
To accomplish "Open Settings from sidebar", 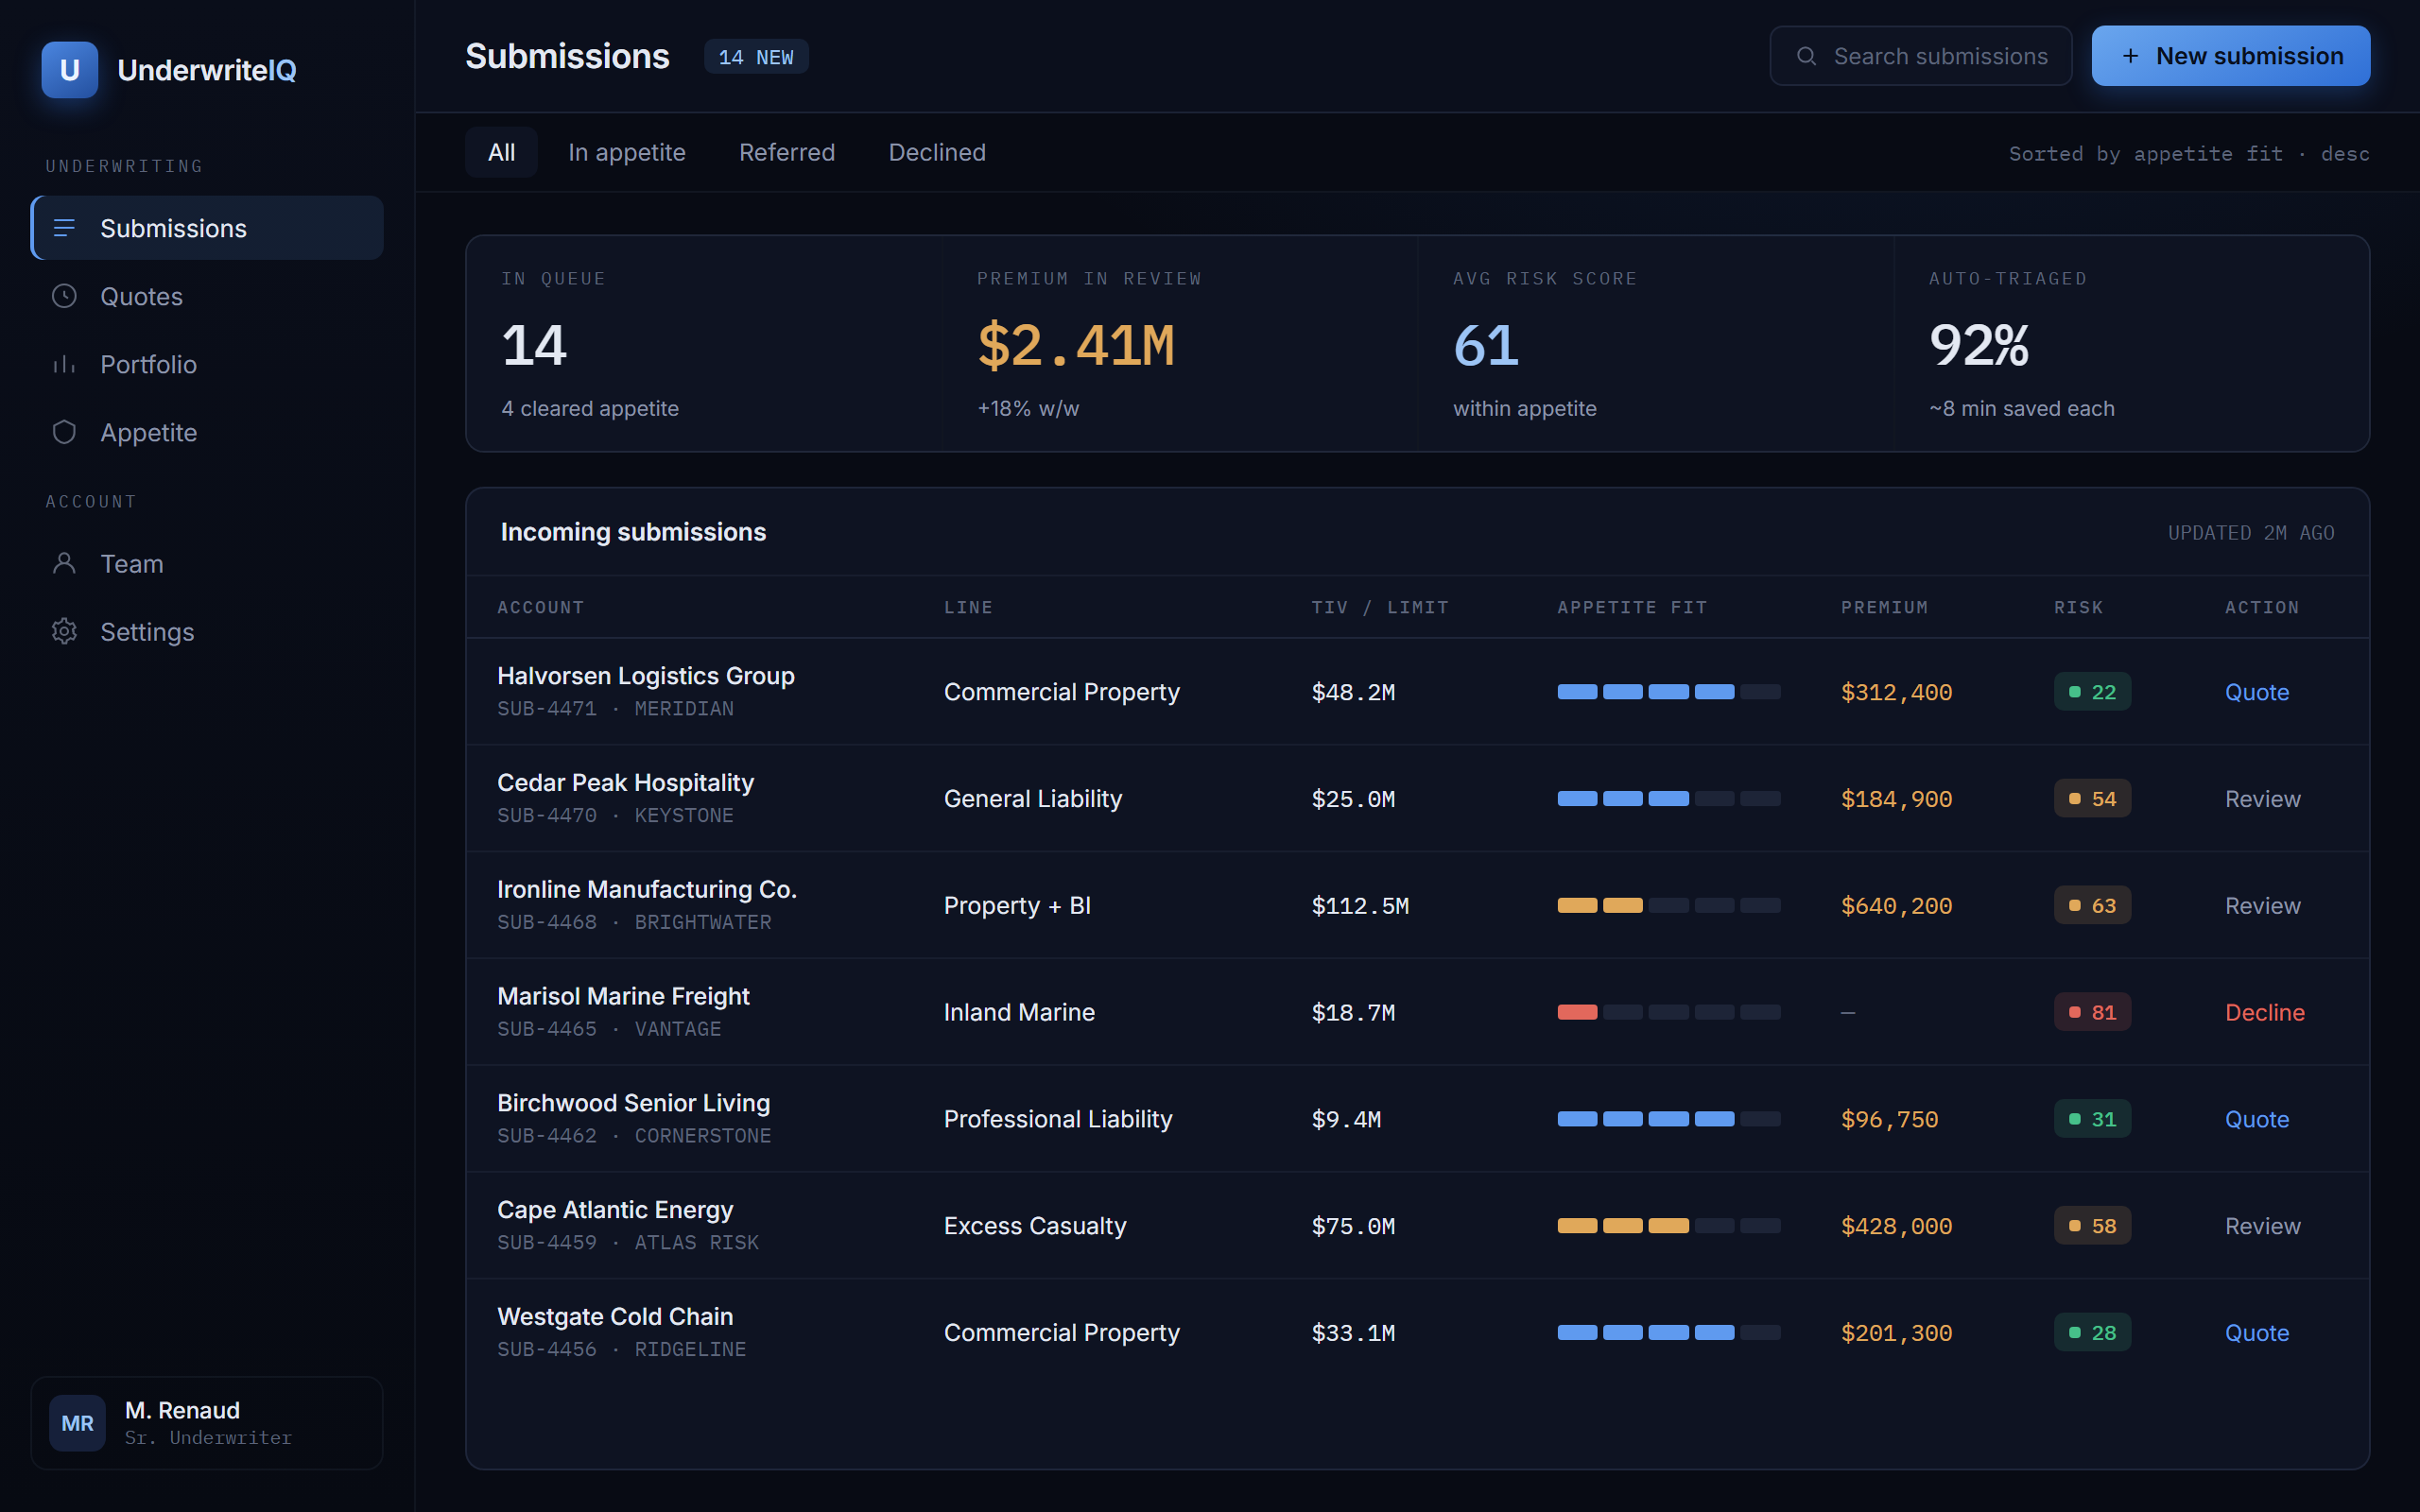I will point(207,631).
